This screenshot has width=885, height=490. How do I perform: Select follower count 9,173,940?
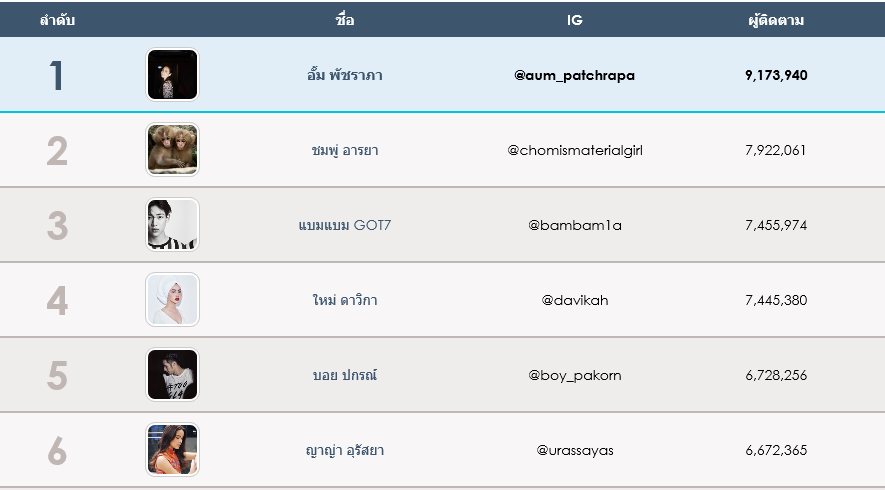pyautogui.click(x=776, y=76)
